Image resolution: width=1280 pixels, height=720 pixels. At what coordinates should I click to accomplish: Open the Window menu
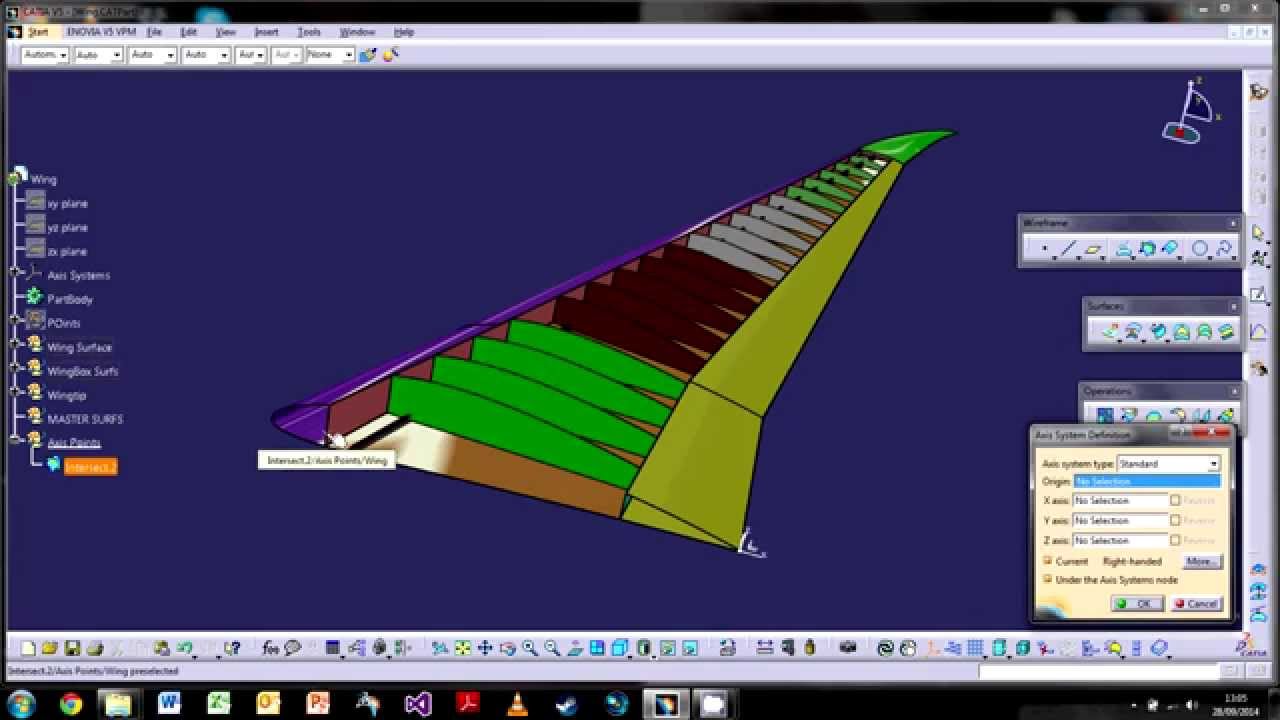click(357, 32)
